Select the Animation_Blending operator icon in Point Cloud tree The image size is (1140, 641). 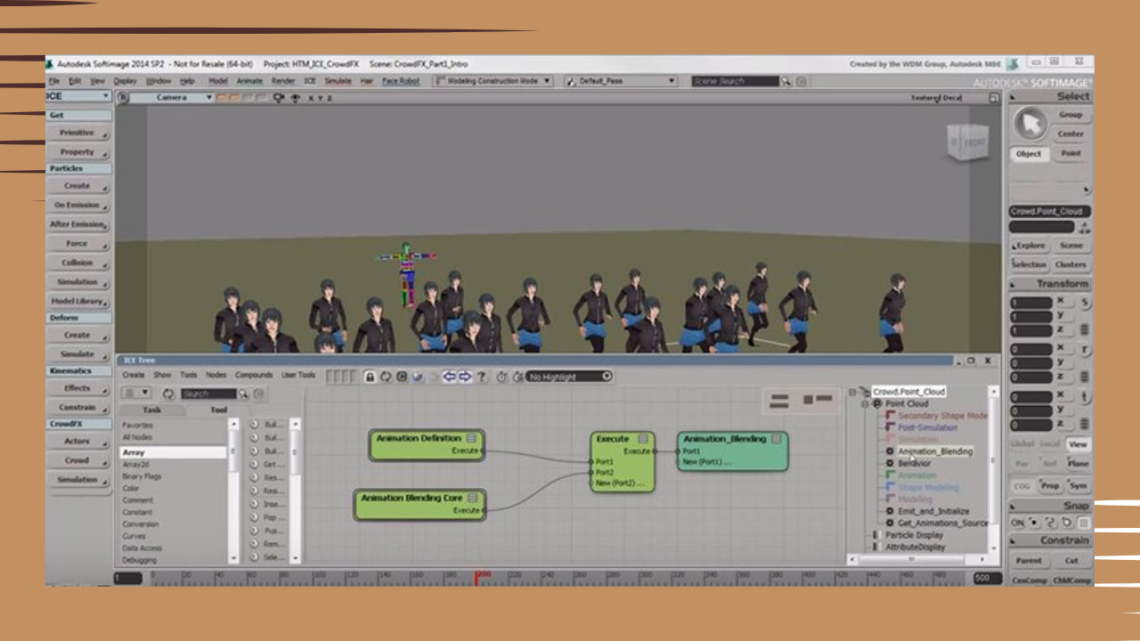point(890,450)
